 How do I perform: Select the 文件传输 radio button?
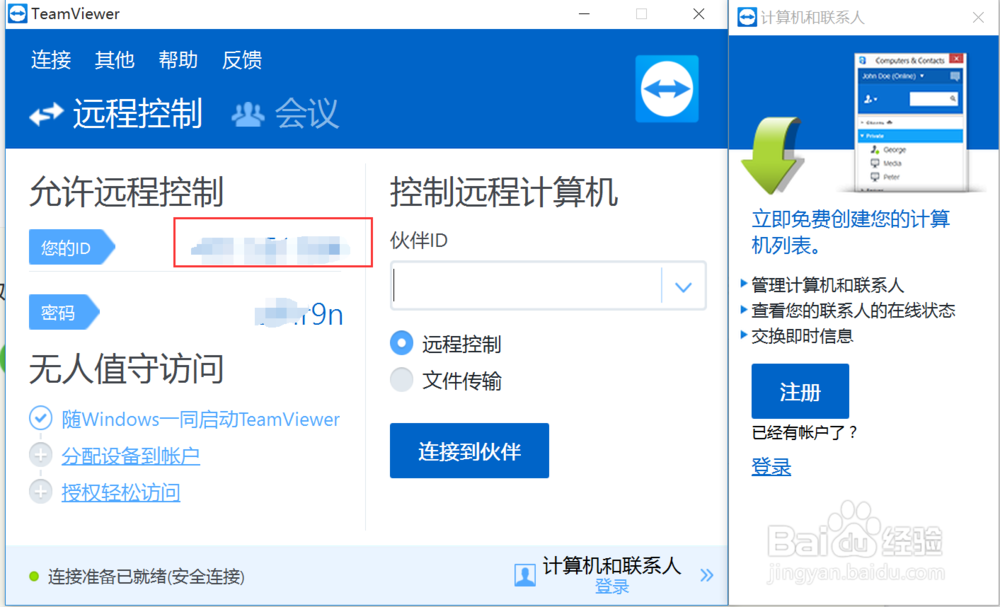coord(401,379)
